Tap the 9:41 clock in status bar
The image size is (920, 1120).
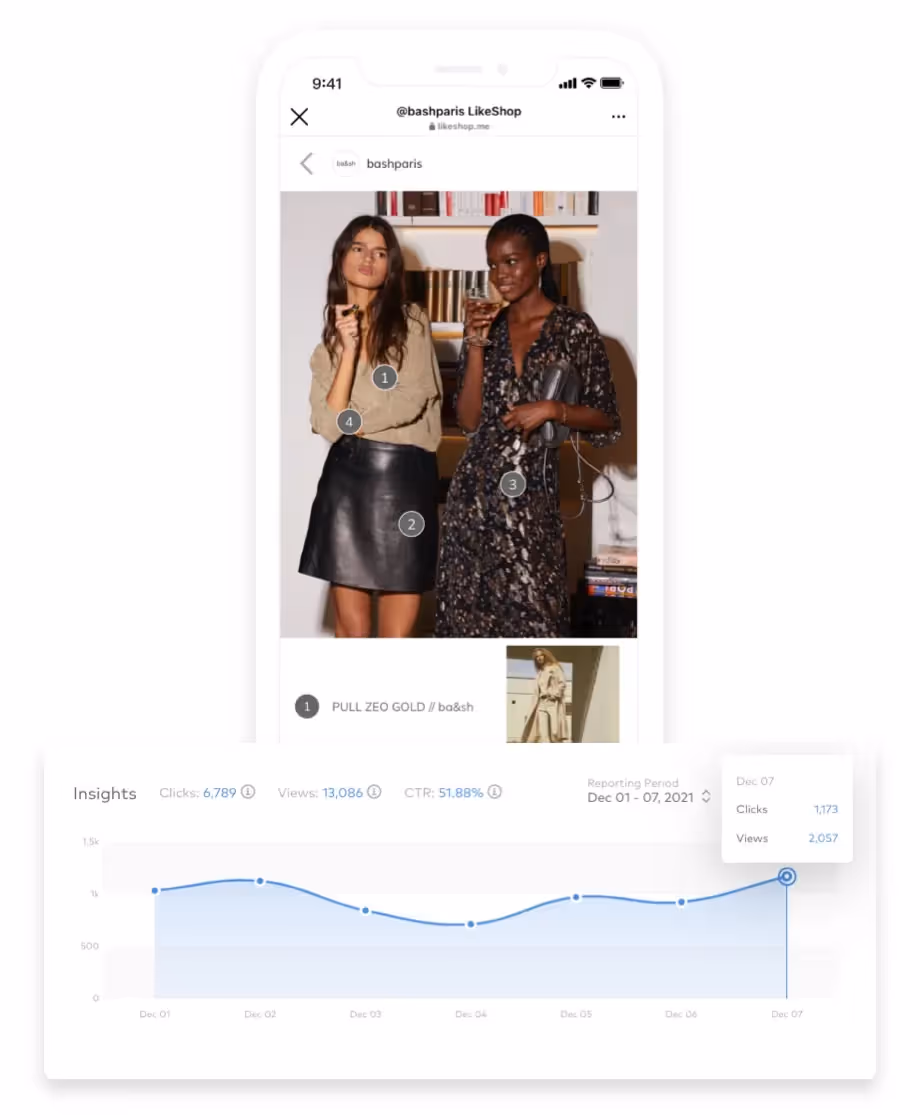click(327, 84)
